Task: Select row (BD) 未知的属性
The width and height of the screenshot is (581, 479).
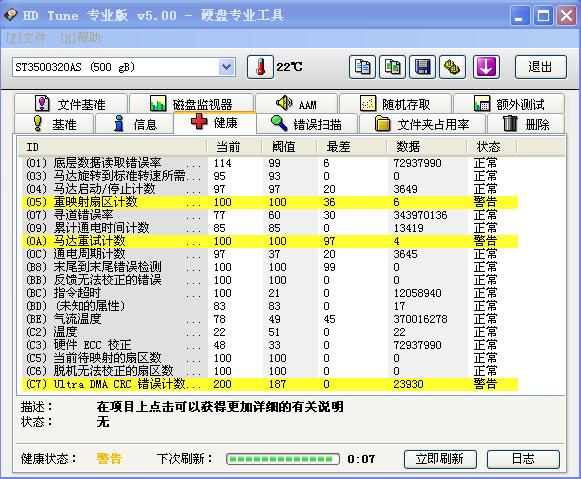Action: tap(270, 306)
